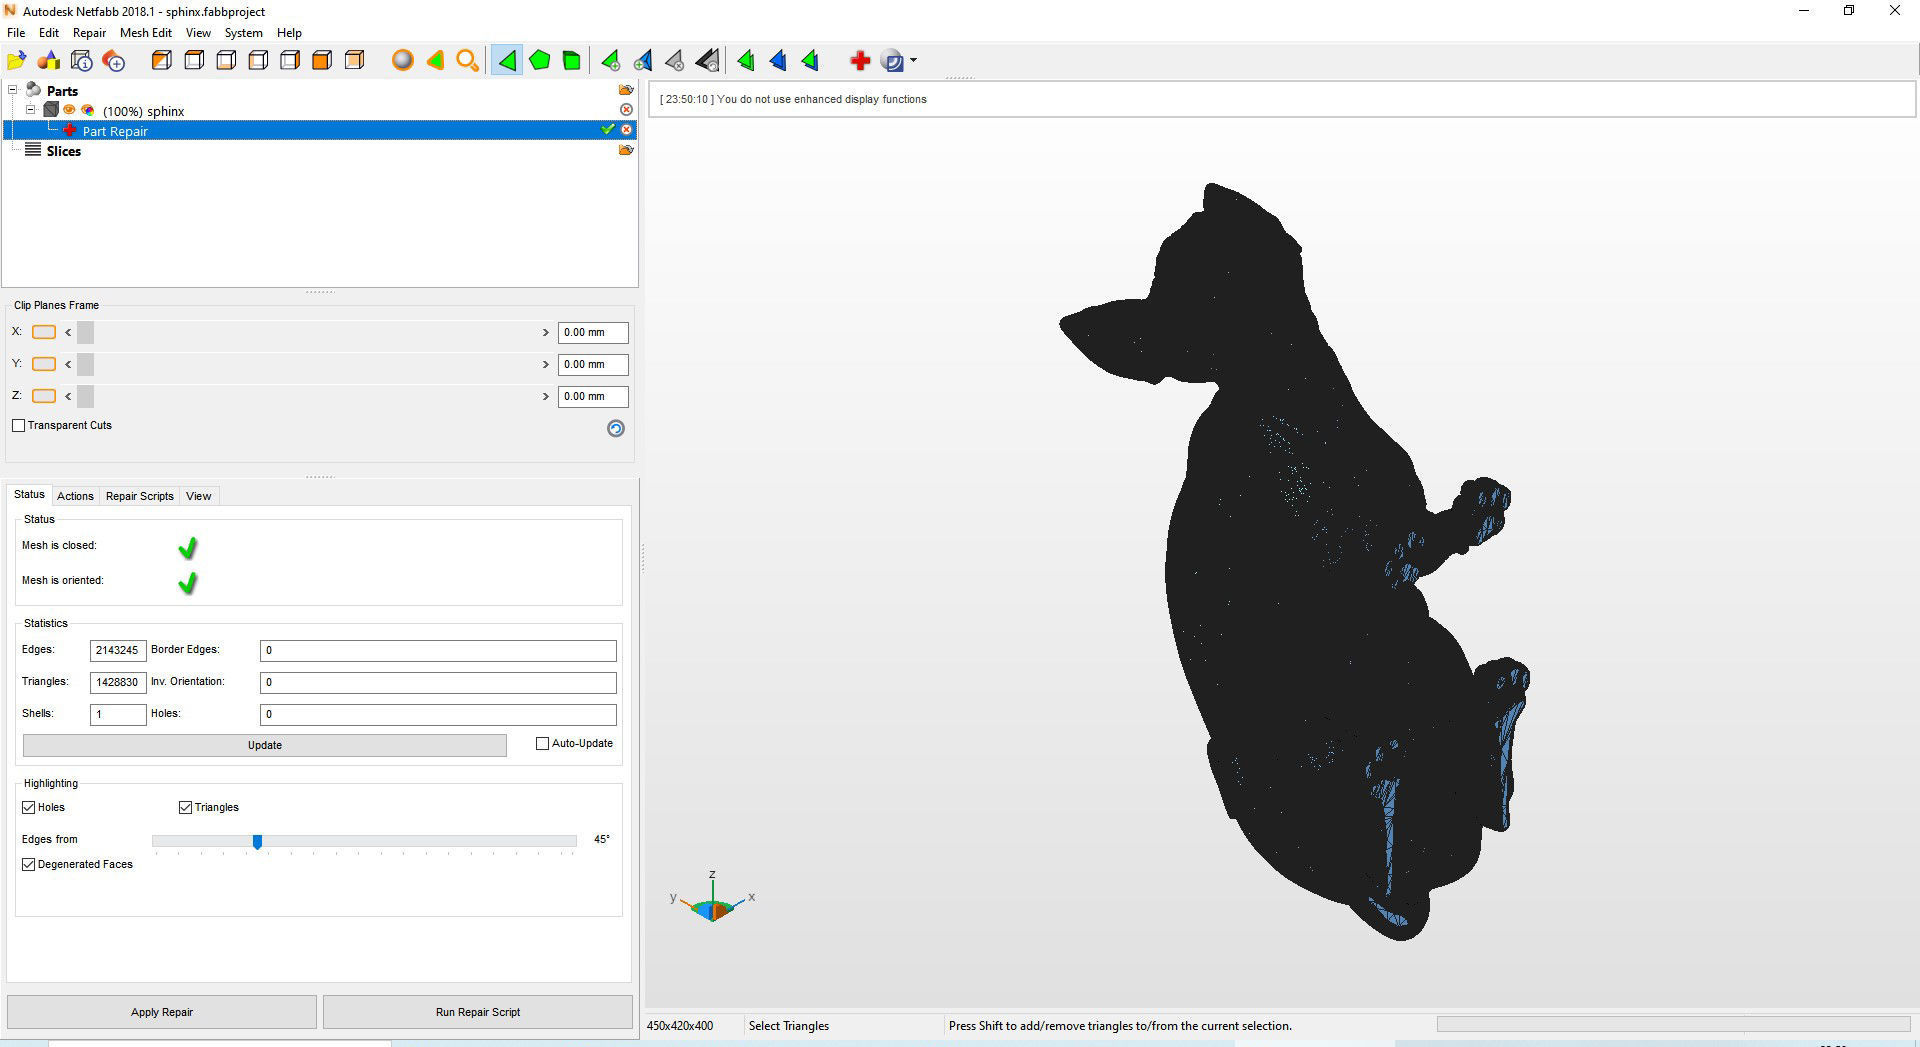Toggle the Z clip plane button
This screenshot has height=1047, width=1920.
[x=44, y=396]
